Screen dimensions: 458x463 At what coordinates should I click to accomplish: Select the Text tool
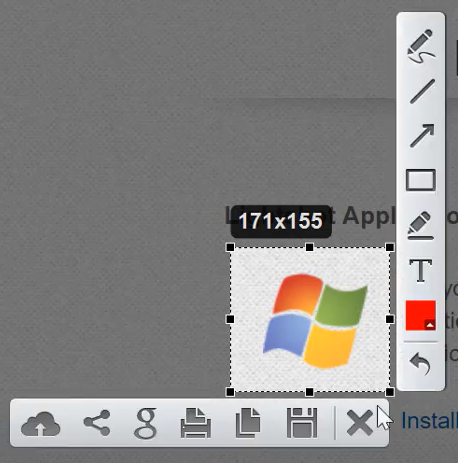(421, 271)
